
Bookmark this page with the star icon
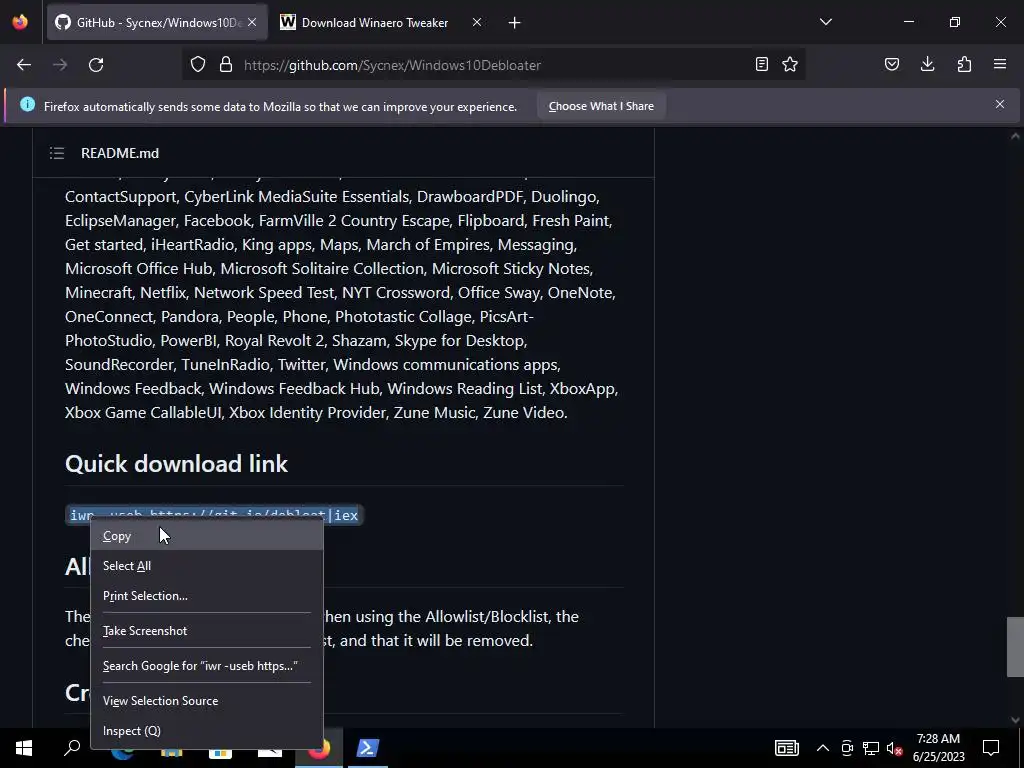click(x=790, y=64)
